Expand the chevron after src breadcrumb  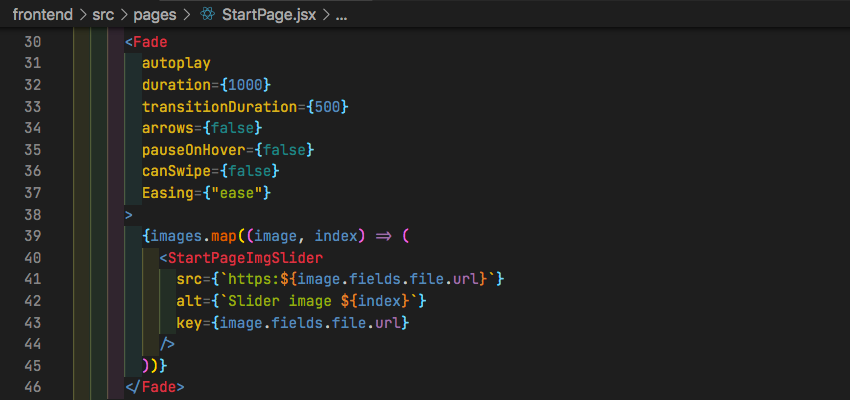124,15
